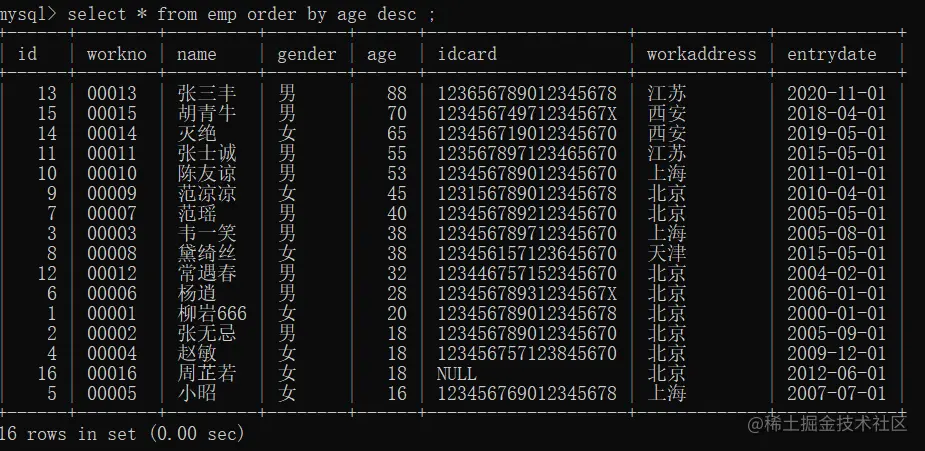This screenshot has width=925, height=451.
Task: Click the name 赵敏
Action: (x=197, y=354)
